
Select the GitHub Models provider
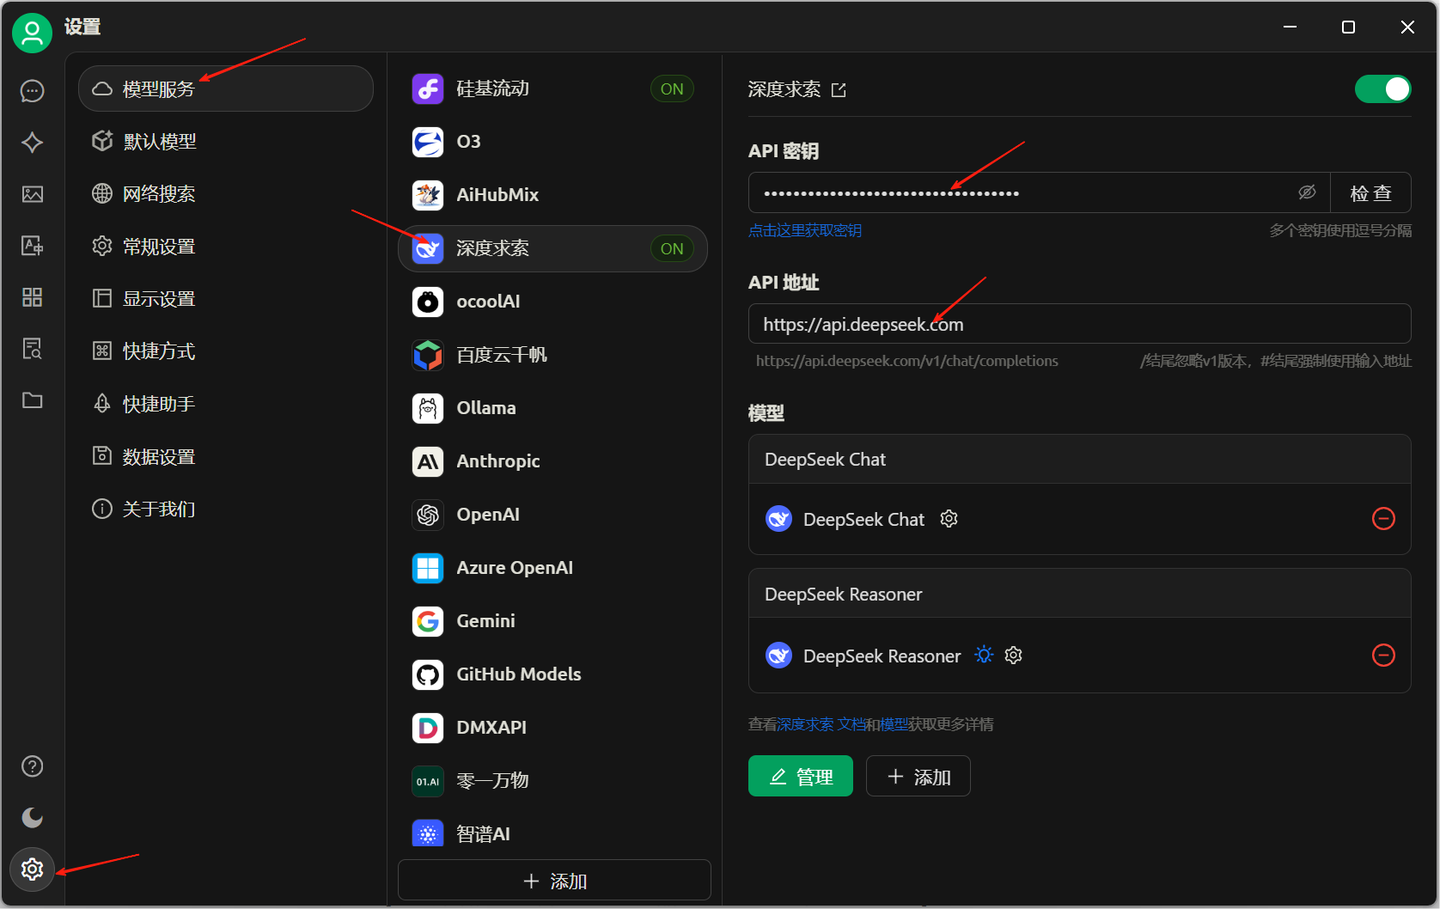tap(553, 674)
